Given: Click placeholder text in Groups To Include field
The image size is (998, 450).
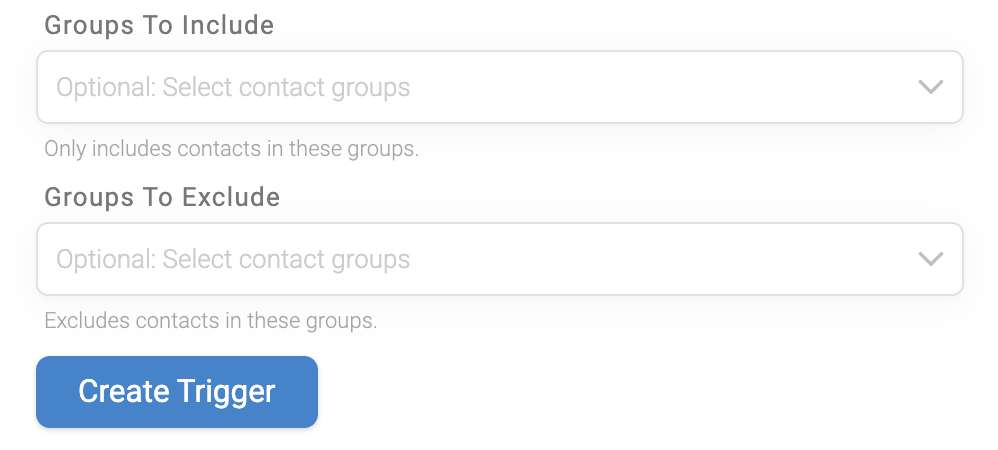Looking at the screenshot, I should [x=233, y=87].
